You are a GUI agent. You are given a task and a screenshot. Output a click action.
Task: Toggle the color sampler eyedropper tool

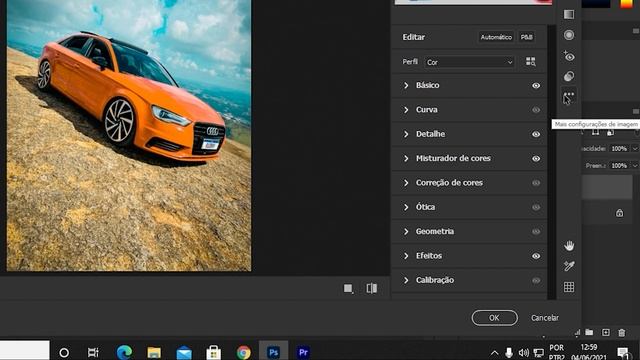pyautogui.click(x=569, y=266)
